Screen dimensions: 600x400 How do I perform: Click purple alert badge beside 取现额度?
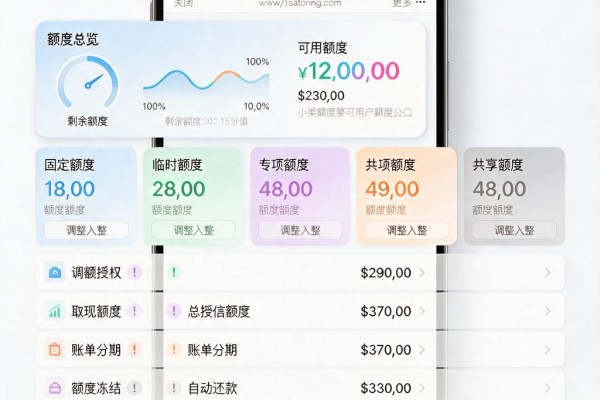pos(134,311)
